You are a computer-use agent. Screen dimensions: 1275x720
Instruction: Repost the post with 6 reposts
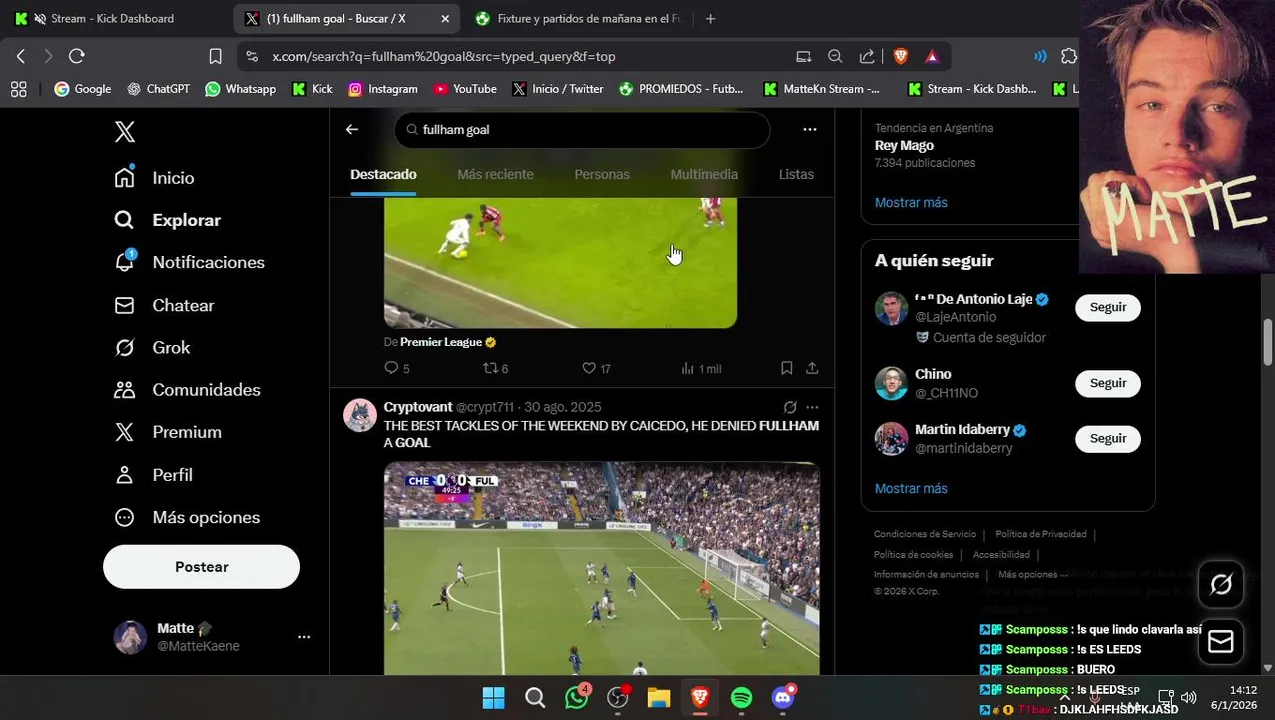click(x=496, y=368)
